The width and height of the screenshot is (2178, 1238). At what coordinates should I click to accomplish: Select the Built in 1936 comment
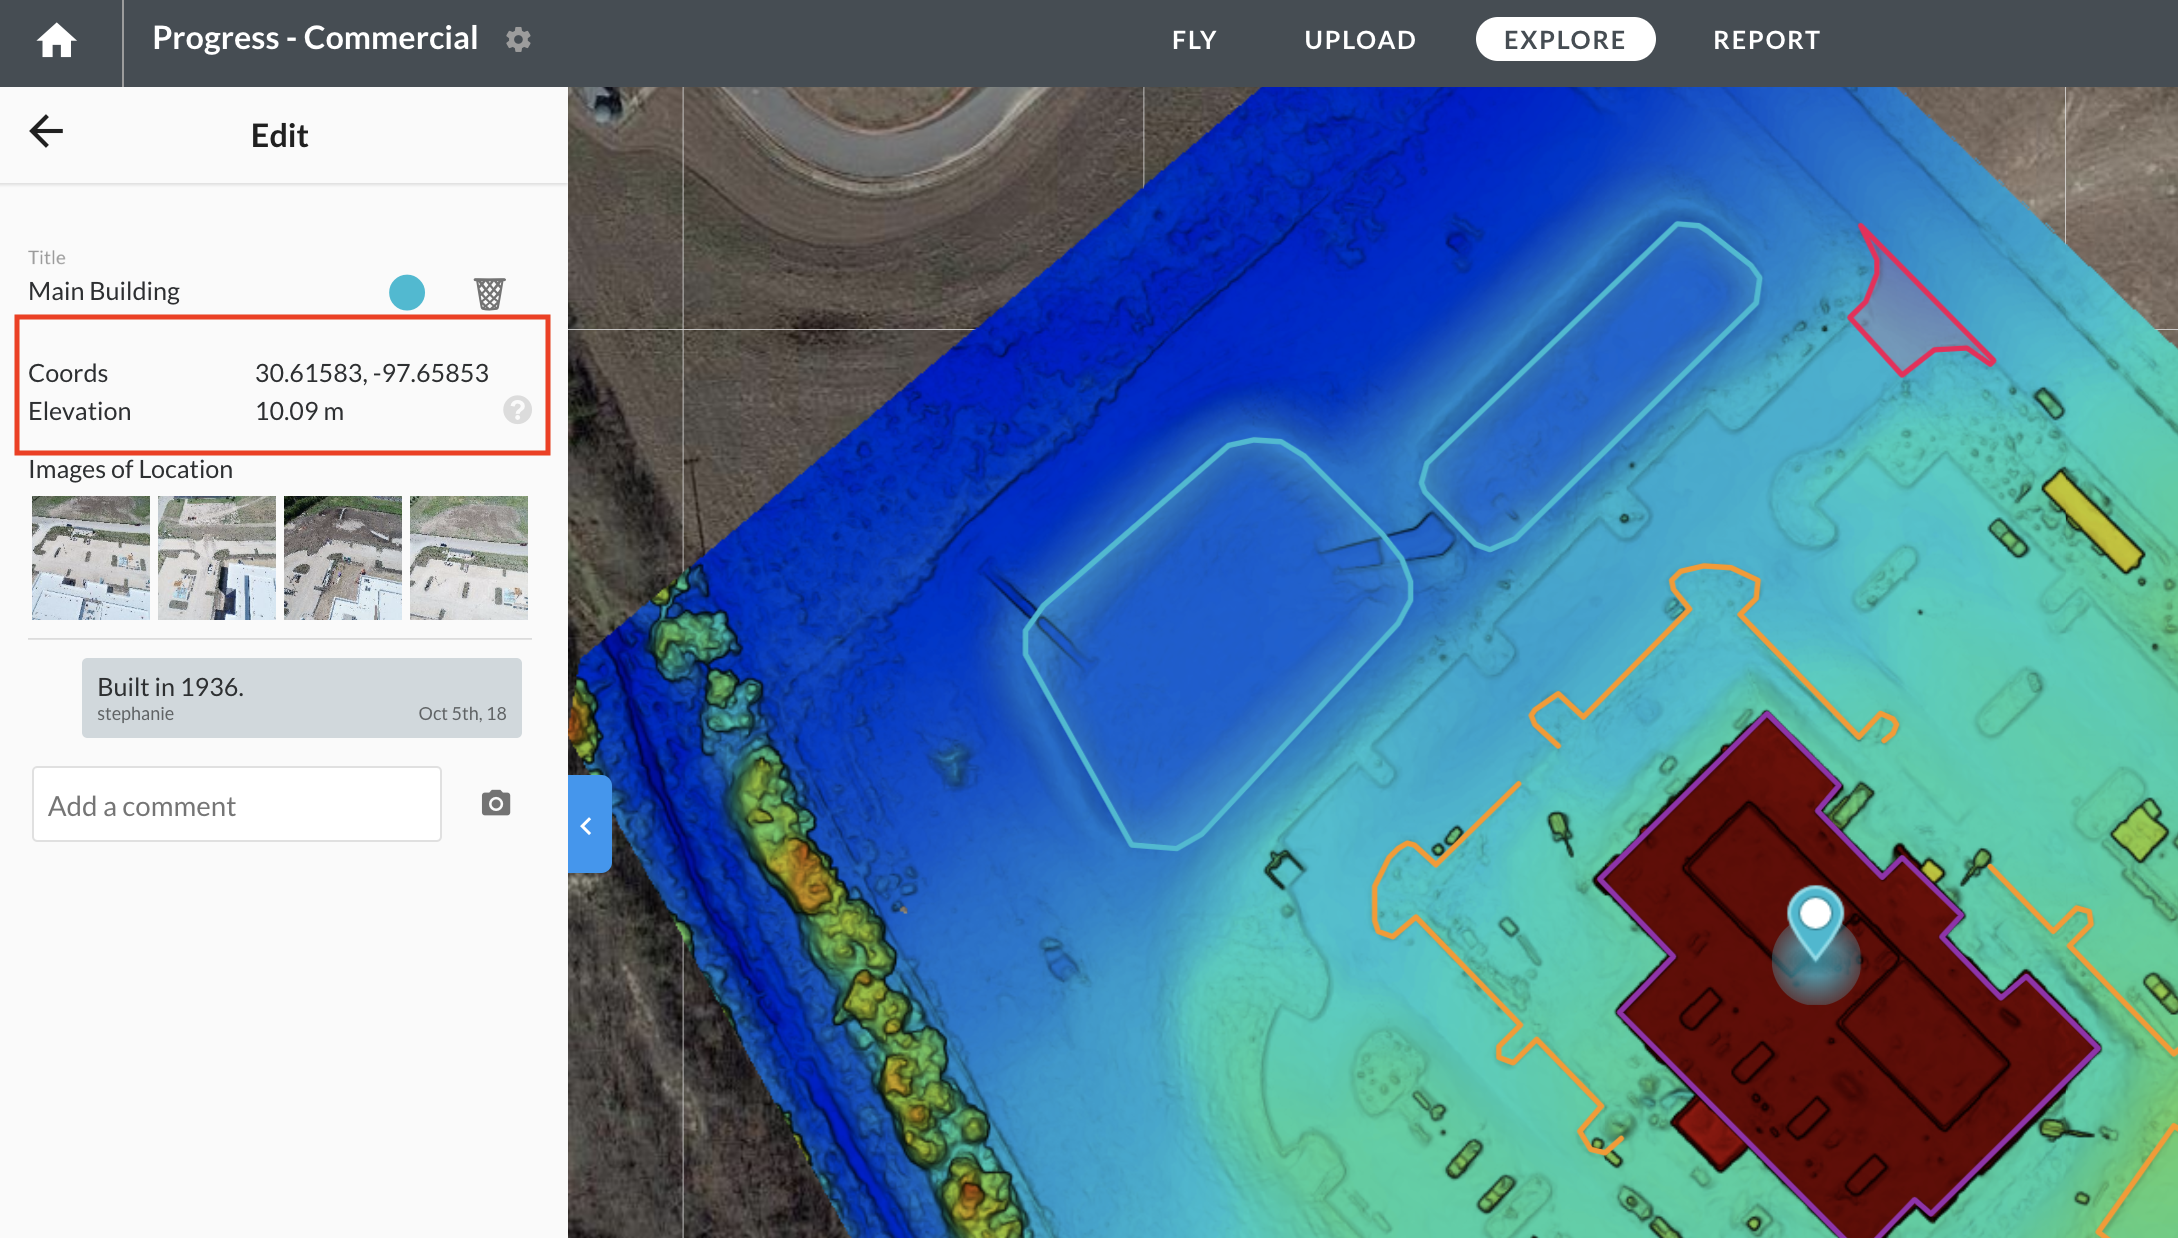(301, 698)
